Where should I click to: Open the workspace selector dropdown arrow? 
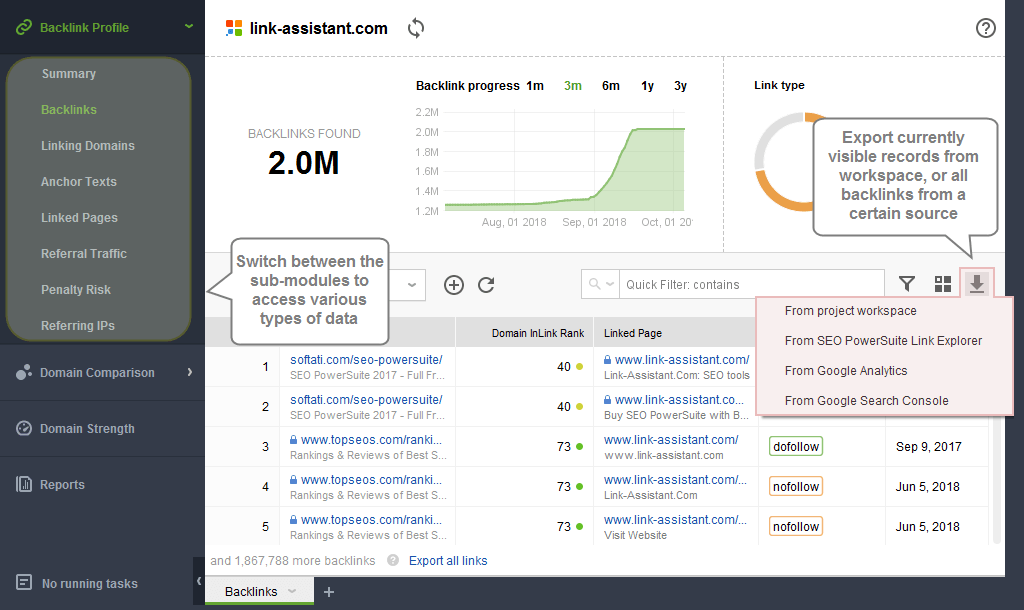(x=411, y=285)
